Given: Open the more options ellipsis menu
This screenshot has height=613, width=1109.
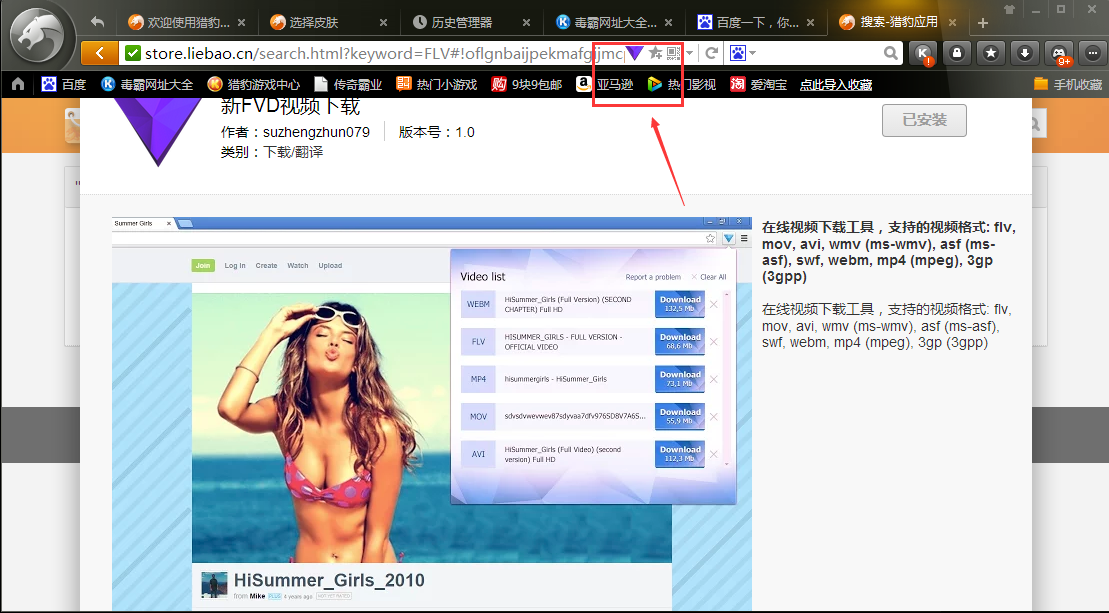Looking at the screenshot, I should (1092, 53).
